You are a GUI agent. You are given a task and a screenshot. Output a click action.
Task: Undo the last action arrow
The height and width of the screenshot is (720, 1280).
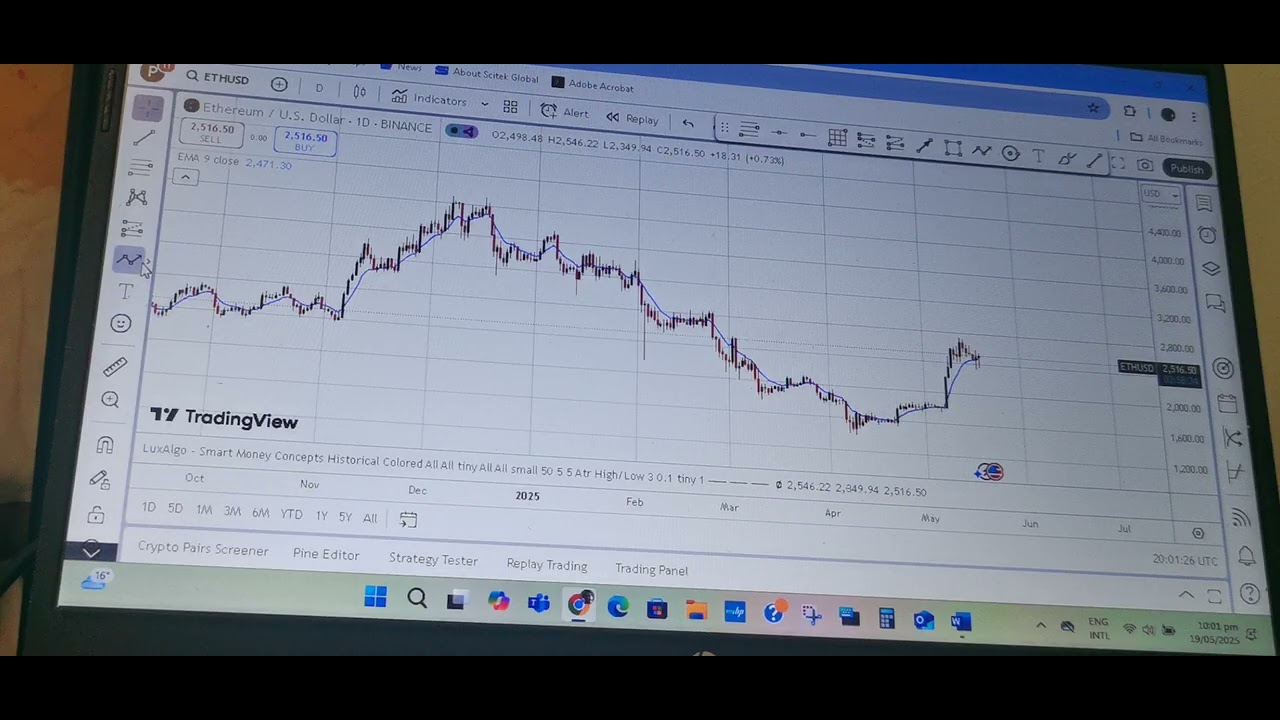[x=688, y=123]
